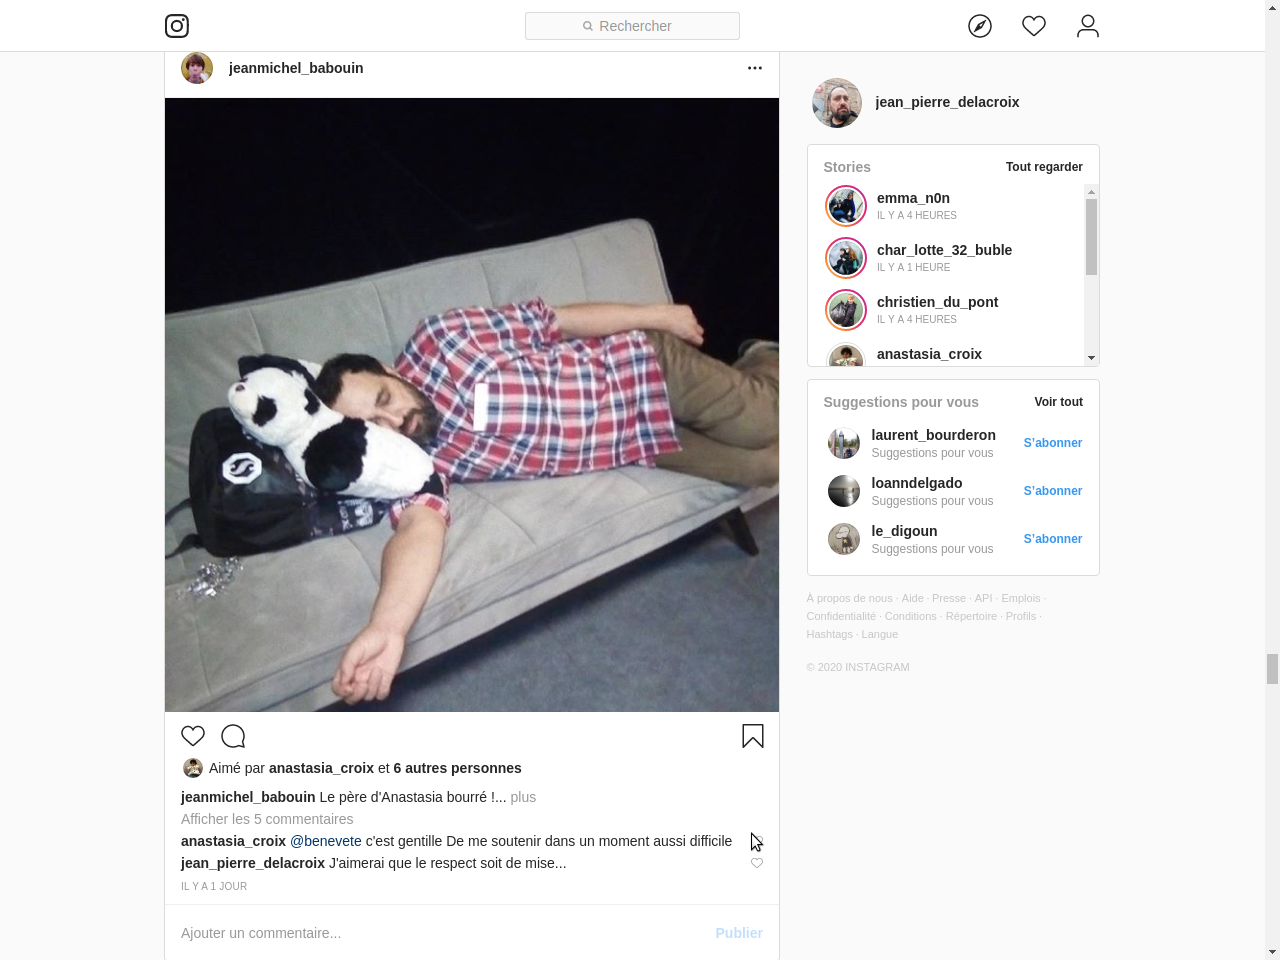Open the profile person icon
The image size is (1280, 960).
pyautogui.click(x=1088, y=26)
